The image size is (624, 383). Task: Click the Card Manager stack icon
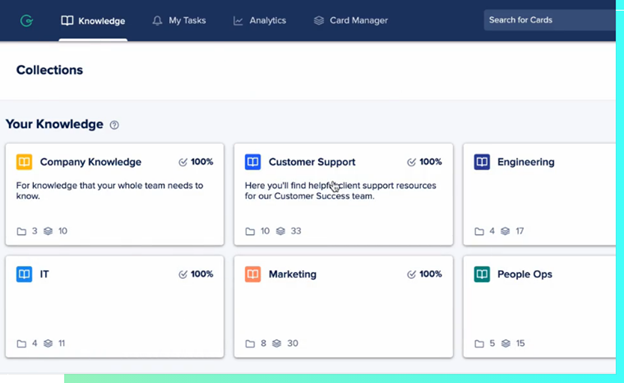click(x=319, y=20)
